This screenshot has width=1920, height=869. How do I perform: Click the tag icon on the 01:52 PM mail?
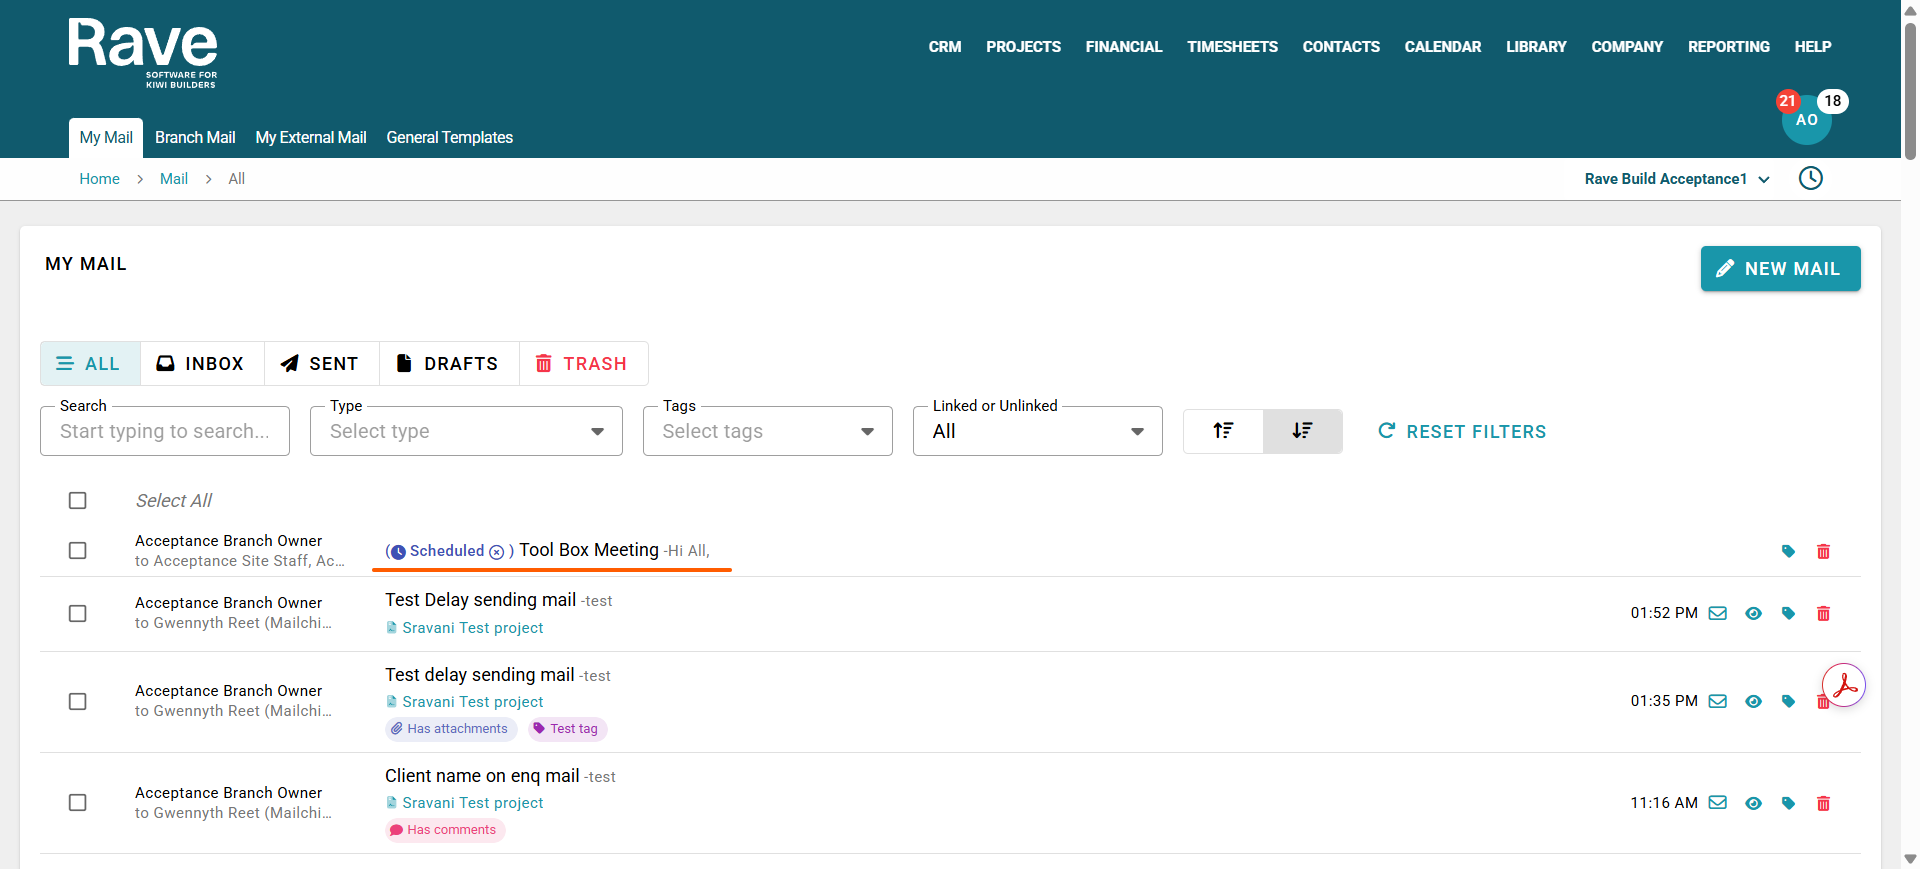tap(1788, 613)
